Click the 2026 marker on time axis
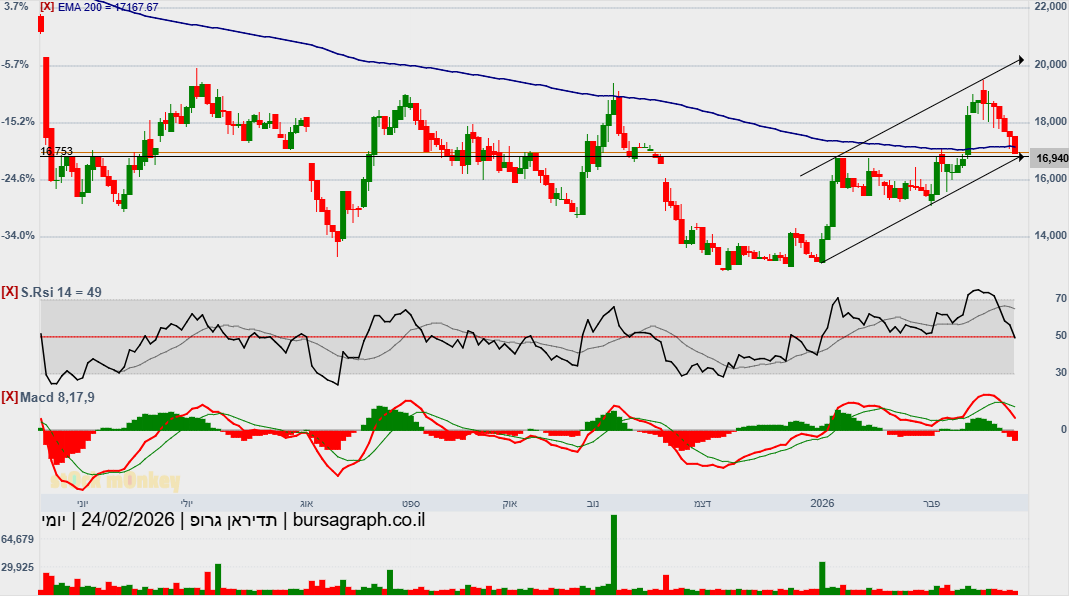Screen dimensions: 1069x596 [x=822, y=503]
